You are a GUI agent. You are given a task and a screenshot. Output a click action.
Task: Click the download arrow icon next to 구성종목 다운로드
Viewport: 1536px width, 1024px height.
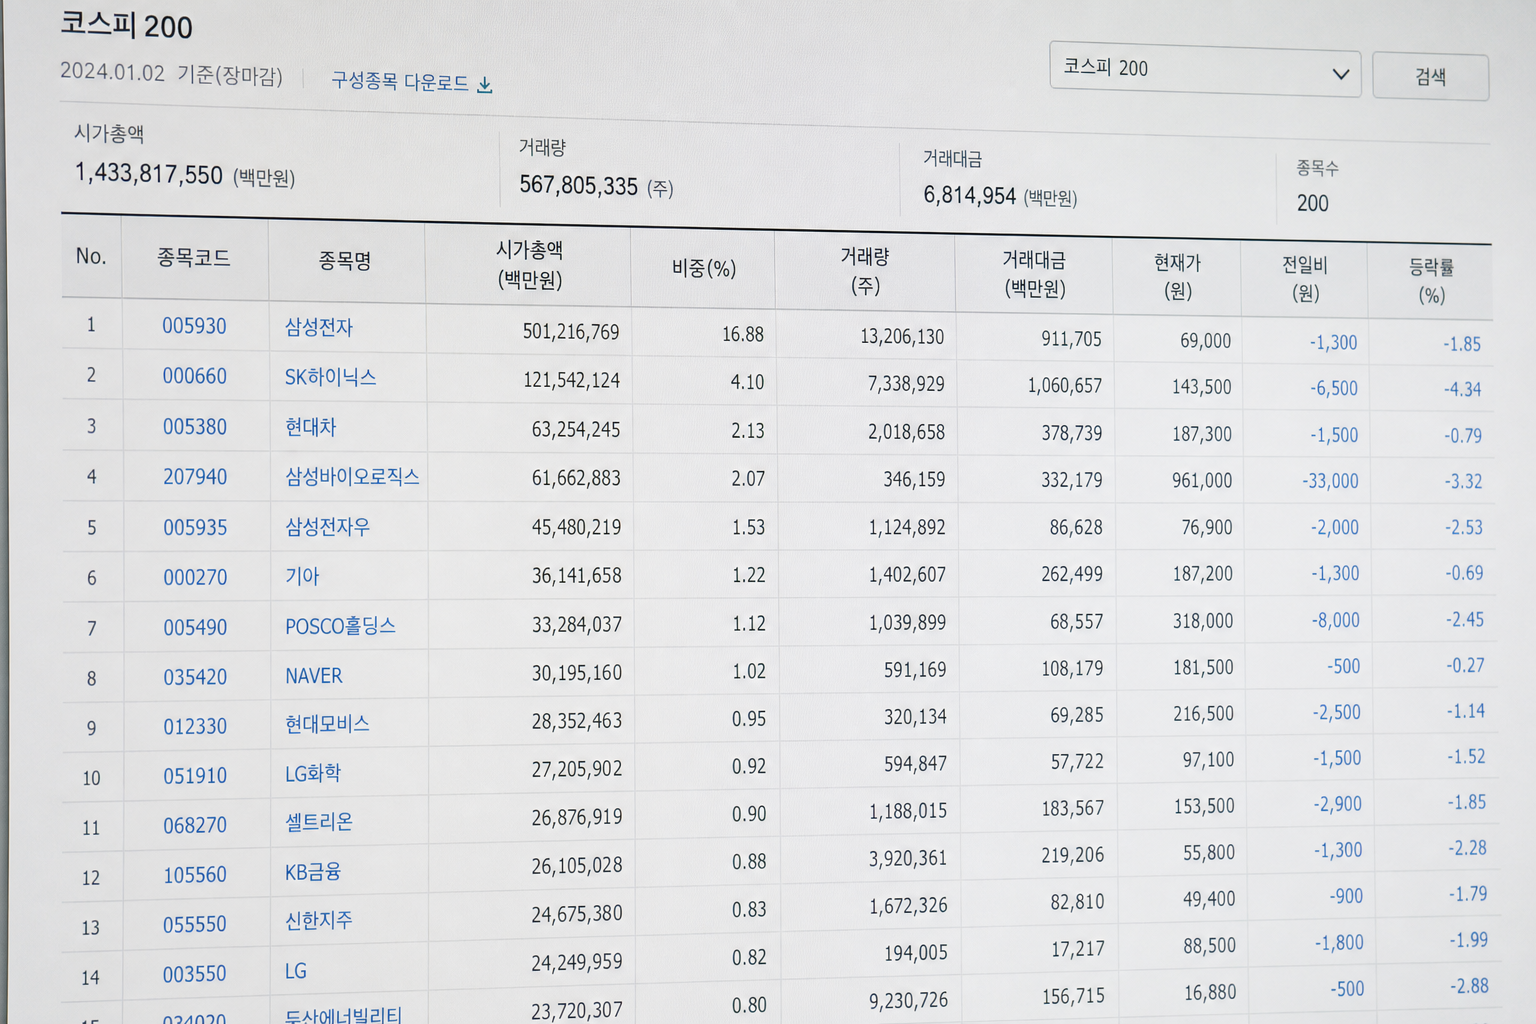coord(485,85)
